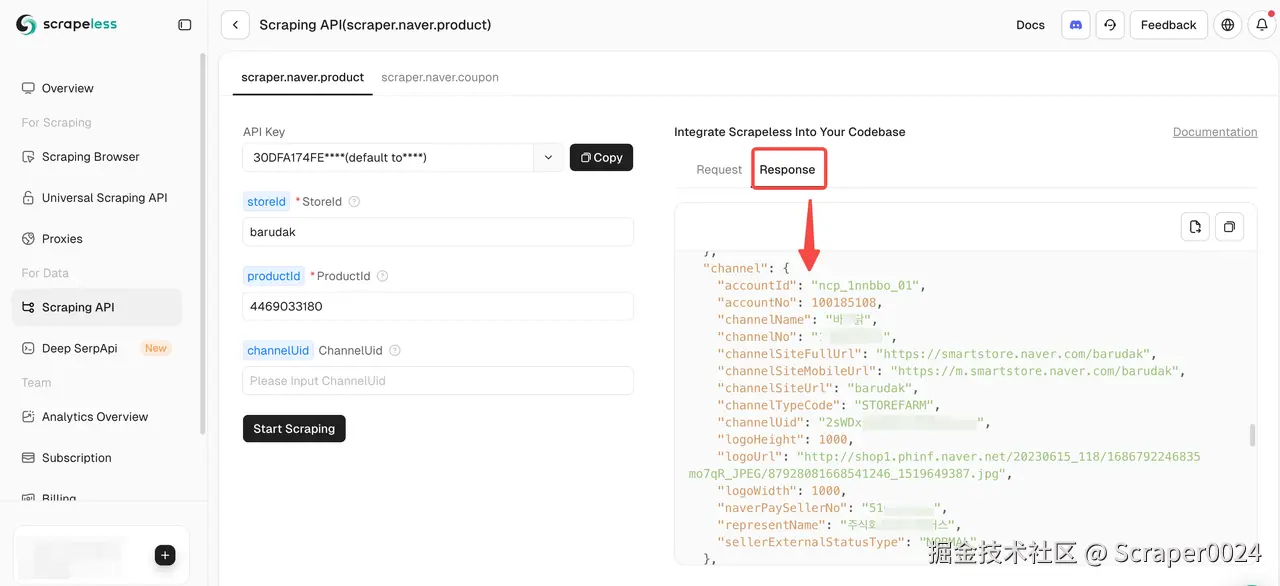Click the ChannelUid input field
Viewport: 1280px width, 586px height.
coord(438,381)
